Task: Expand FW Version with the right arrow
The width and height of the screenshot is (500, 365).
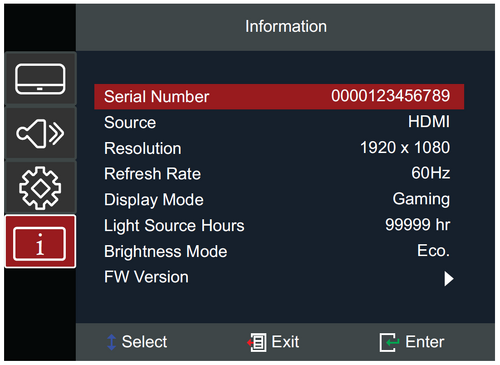Action: point(449,279)
